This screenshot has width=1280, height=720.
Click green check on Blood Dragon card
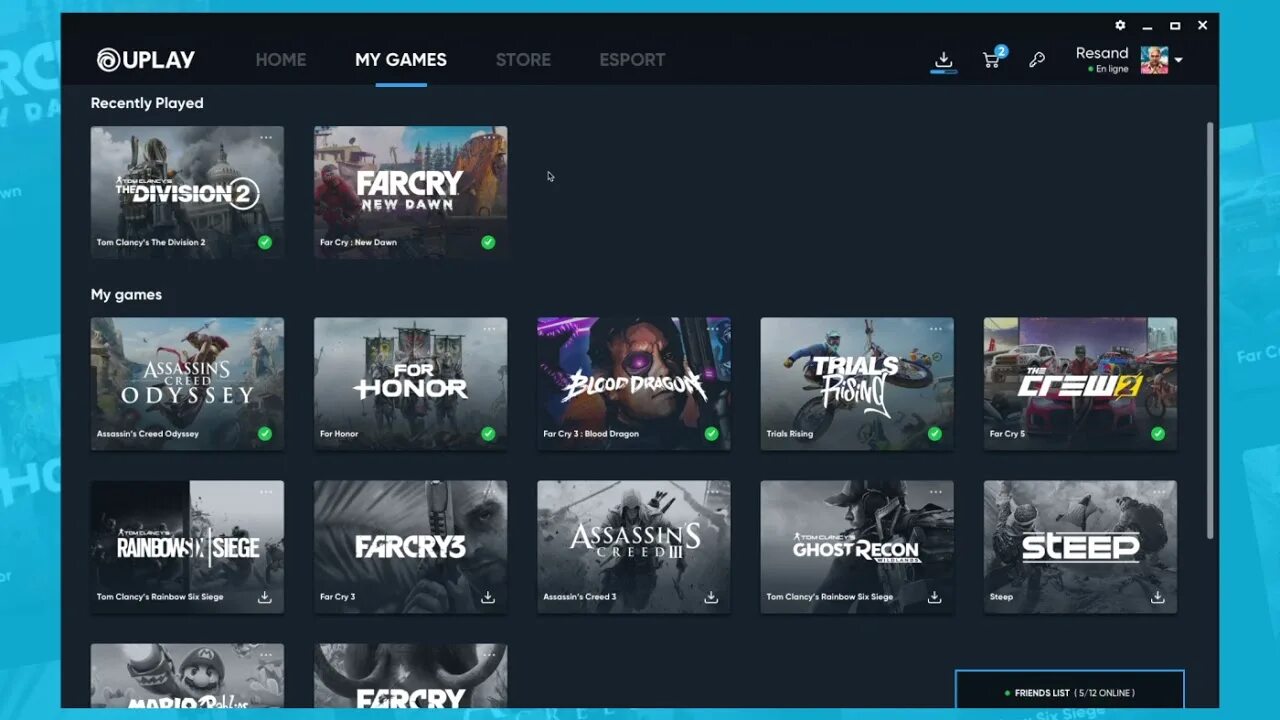point(711,434)
